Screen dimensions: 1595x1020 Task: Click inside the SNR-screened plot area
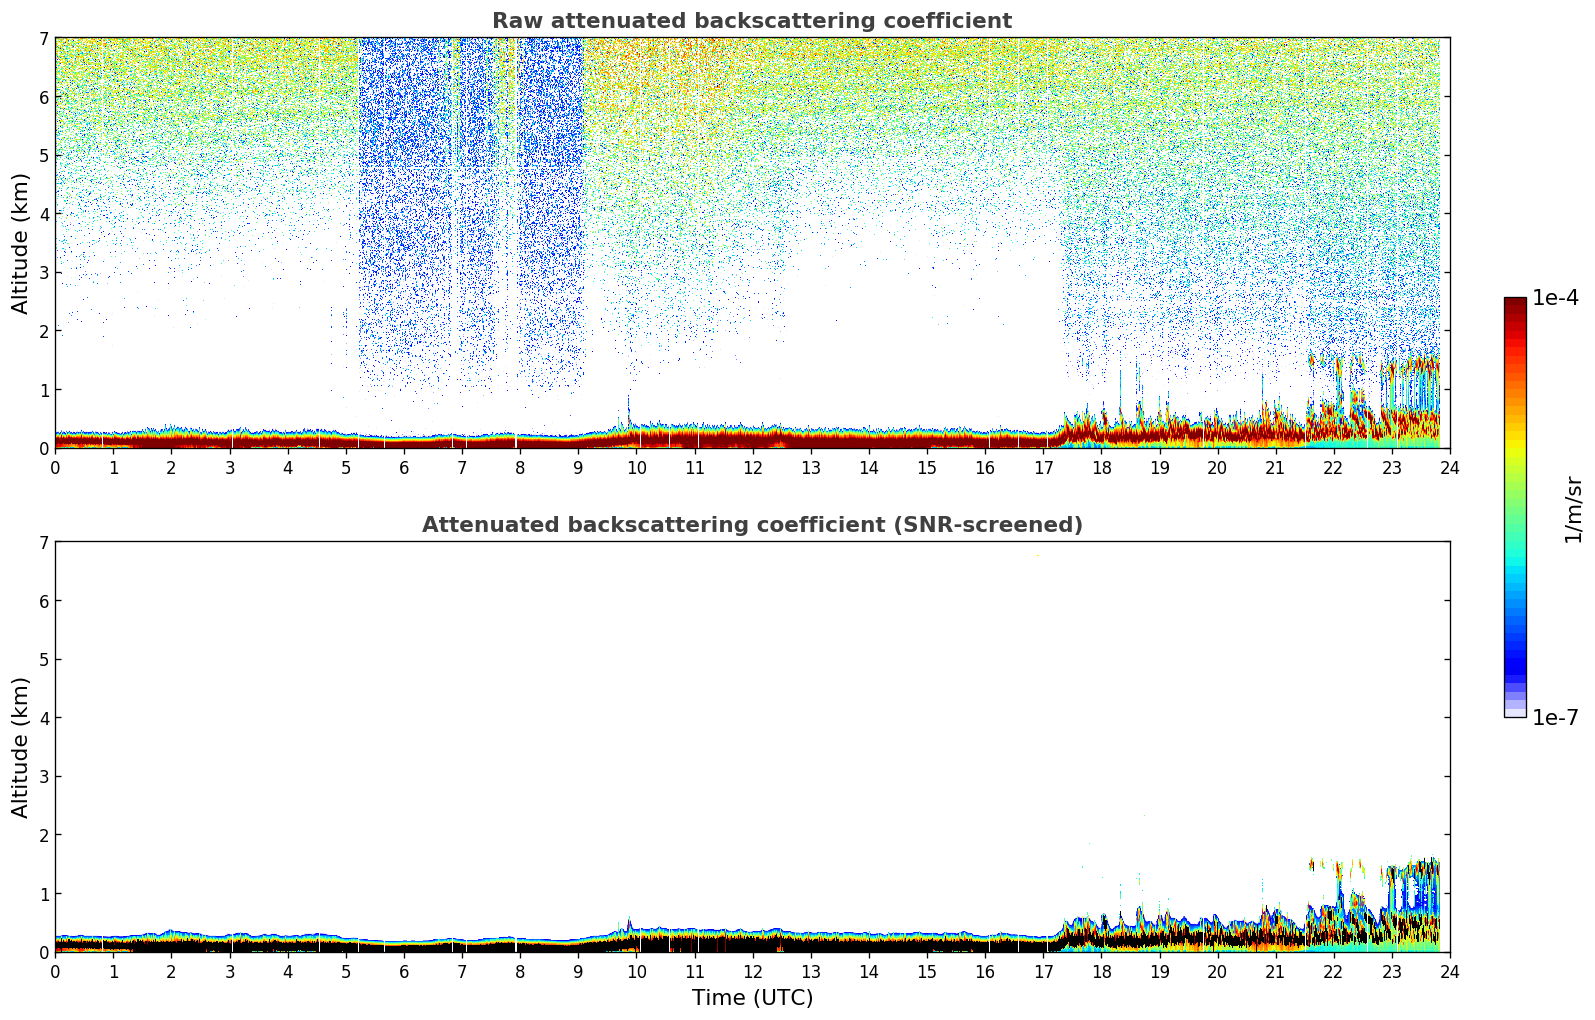pos(752,747)
